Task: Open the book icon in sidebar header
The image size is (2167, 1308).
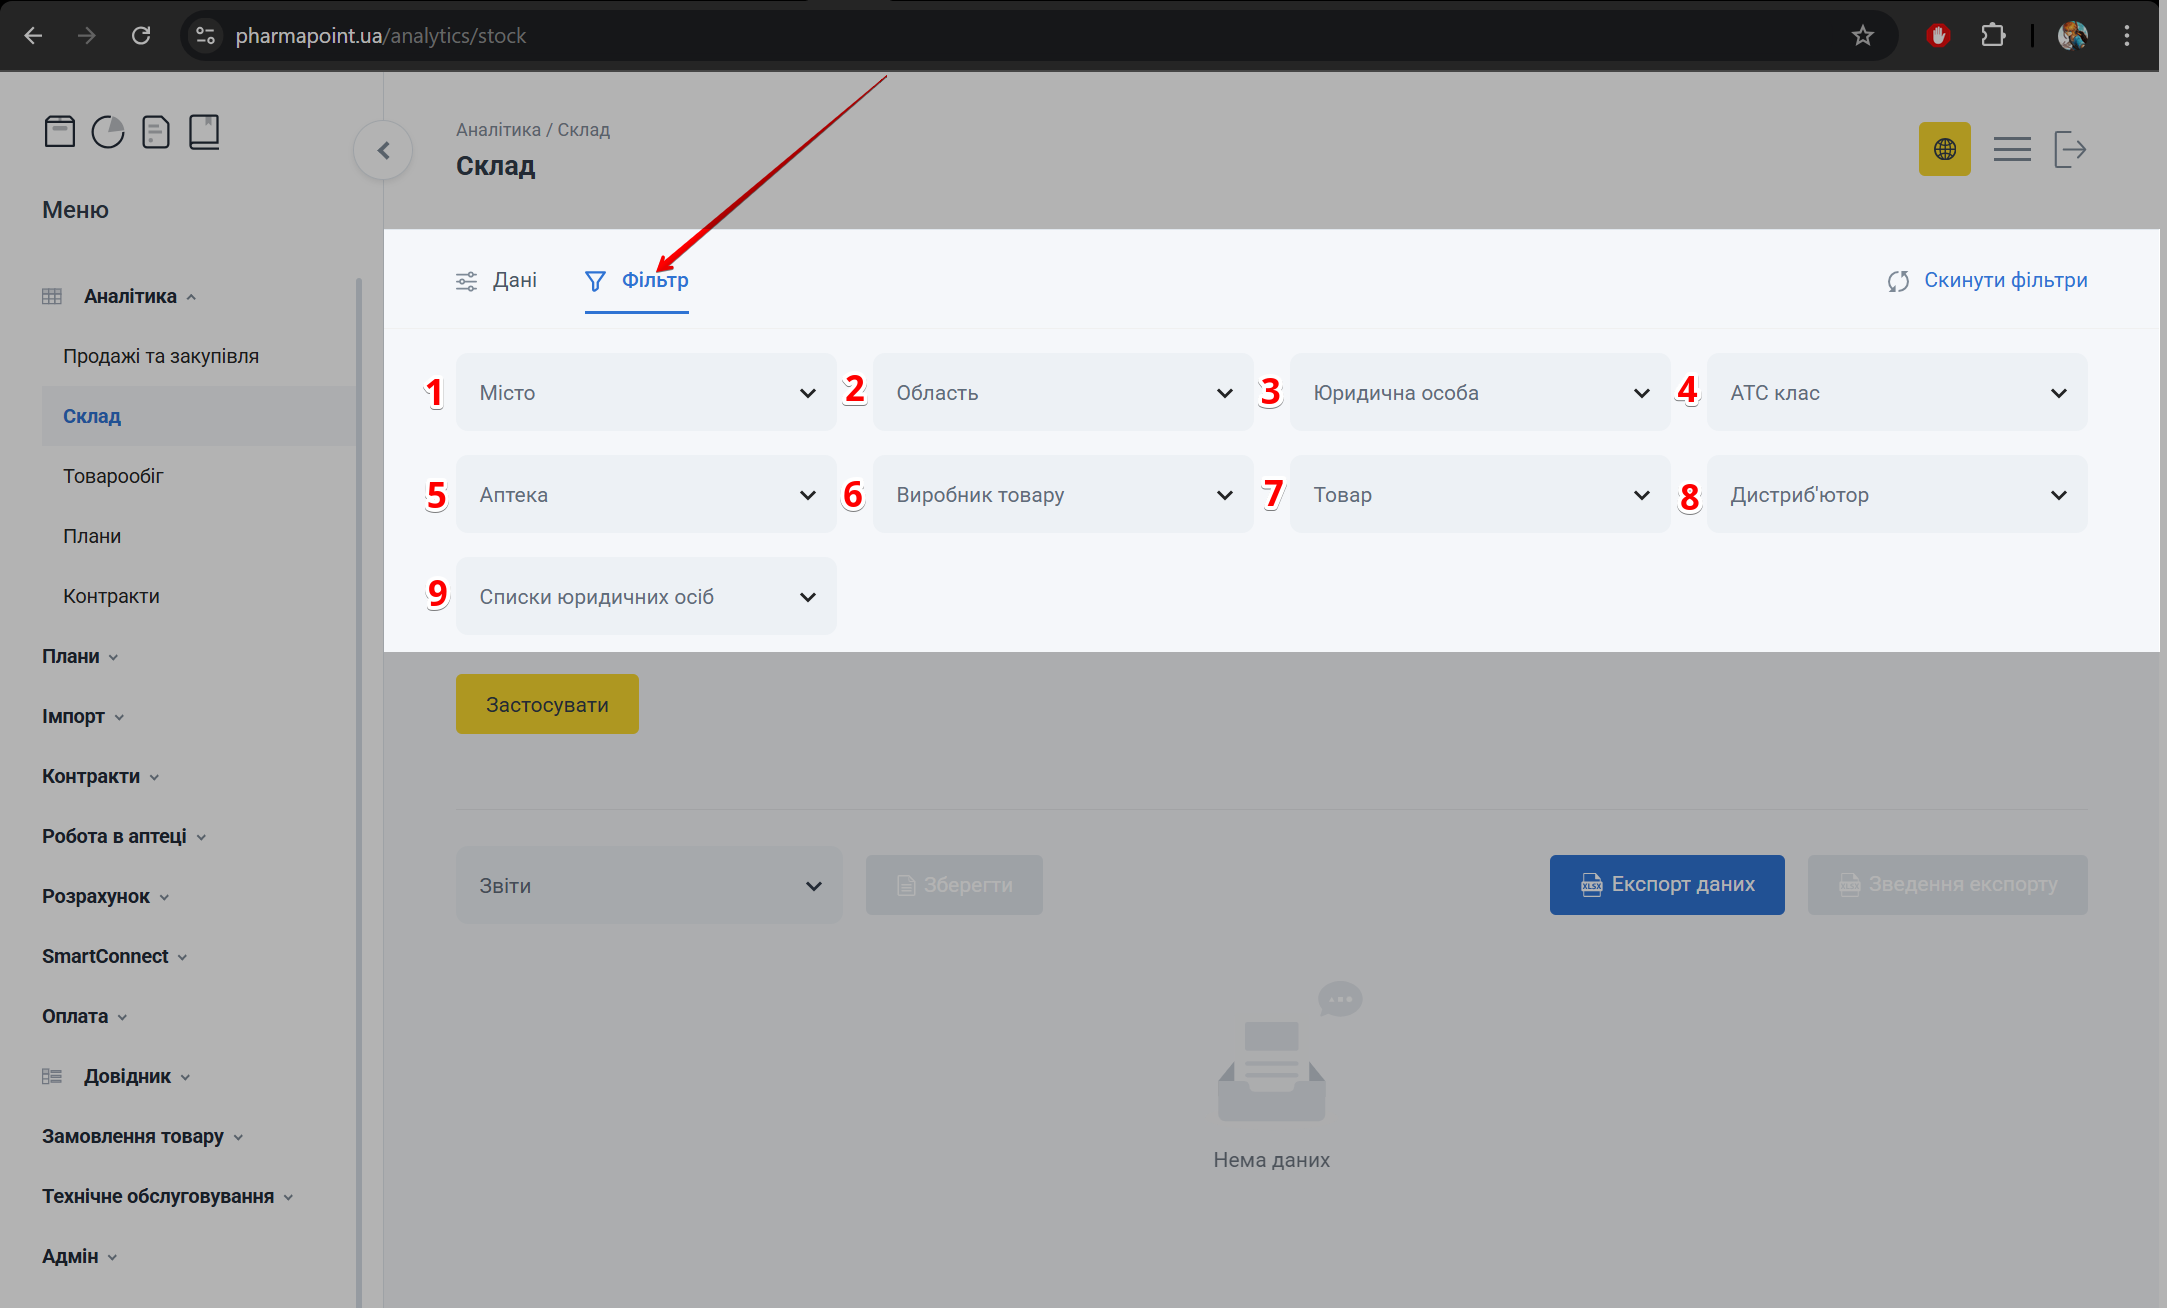Action: tap(204, 132)
